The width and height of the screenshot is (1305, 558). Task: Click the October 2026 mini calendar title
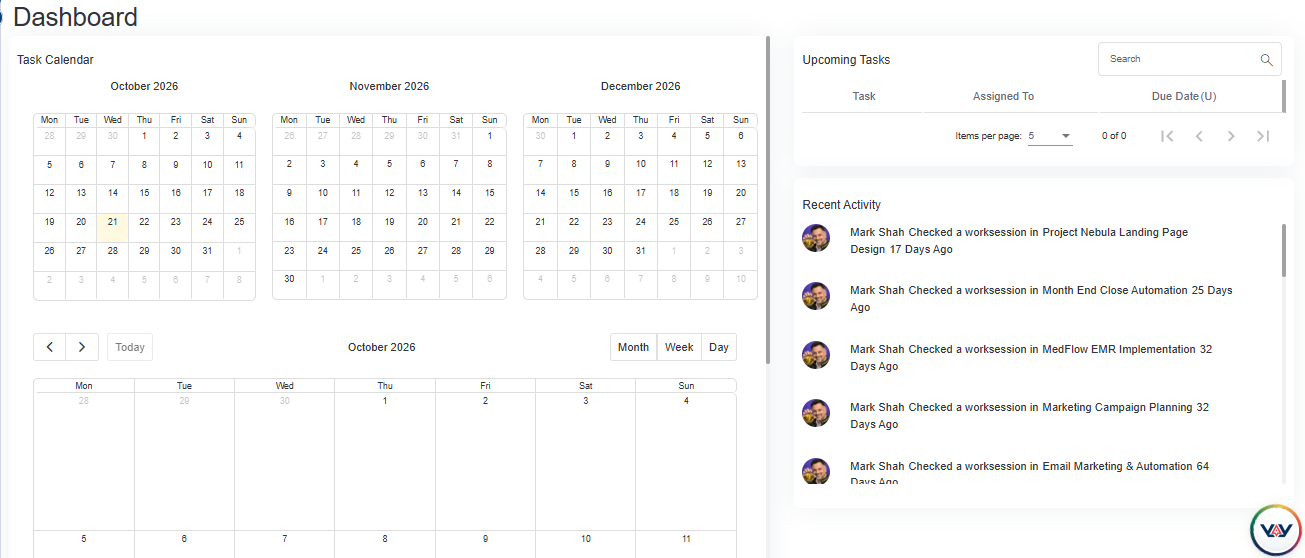[x=144, y=86]
